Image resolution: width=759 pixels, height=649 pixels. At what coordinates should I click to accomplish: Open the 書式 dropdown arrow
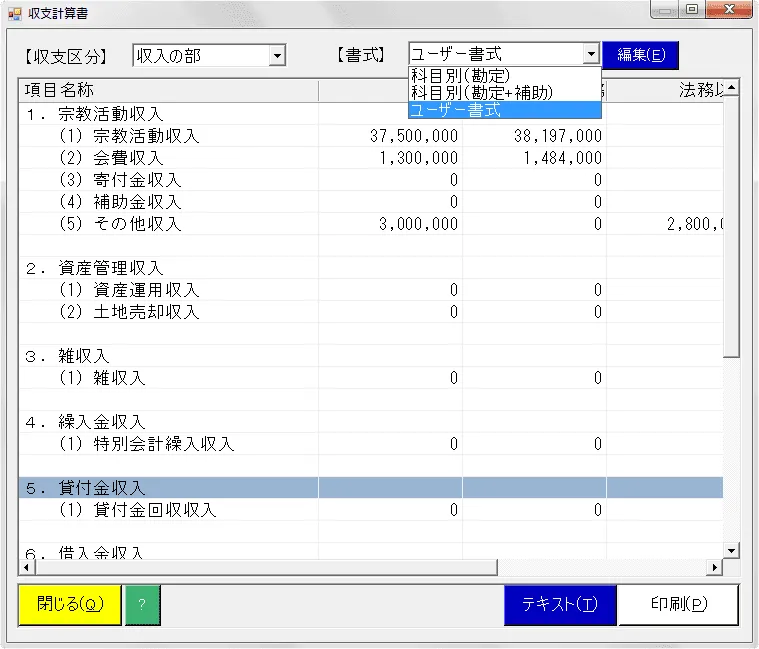tap(591, 54)
